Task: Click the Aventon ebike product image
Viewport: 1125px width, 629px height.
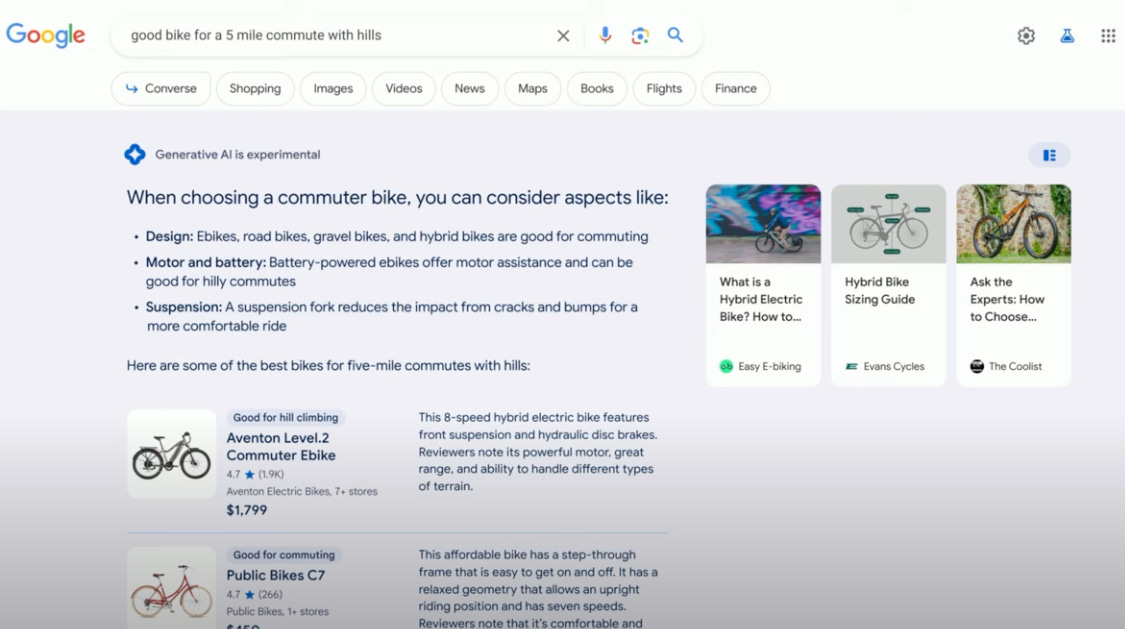Action: point(171,454)
